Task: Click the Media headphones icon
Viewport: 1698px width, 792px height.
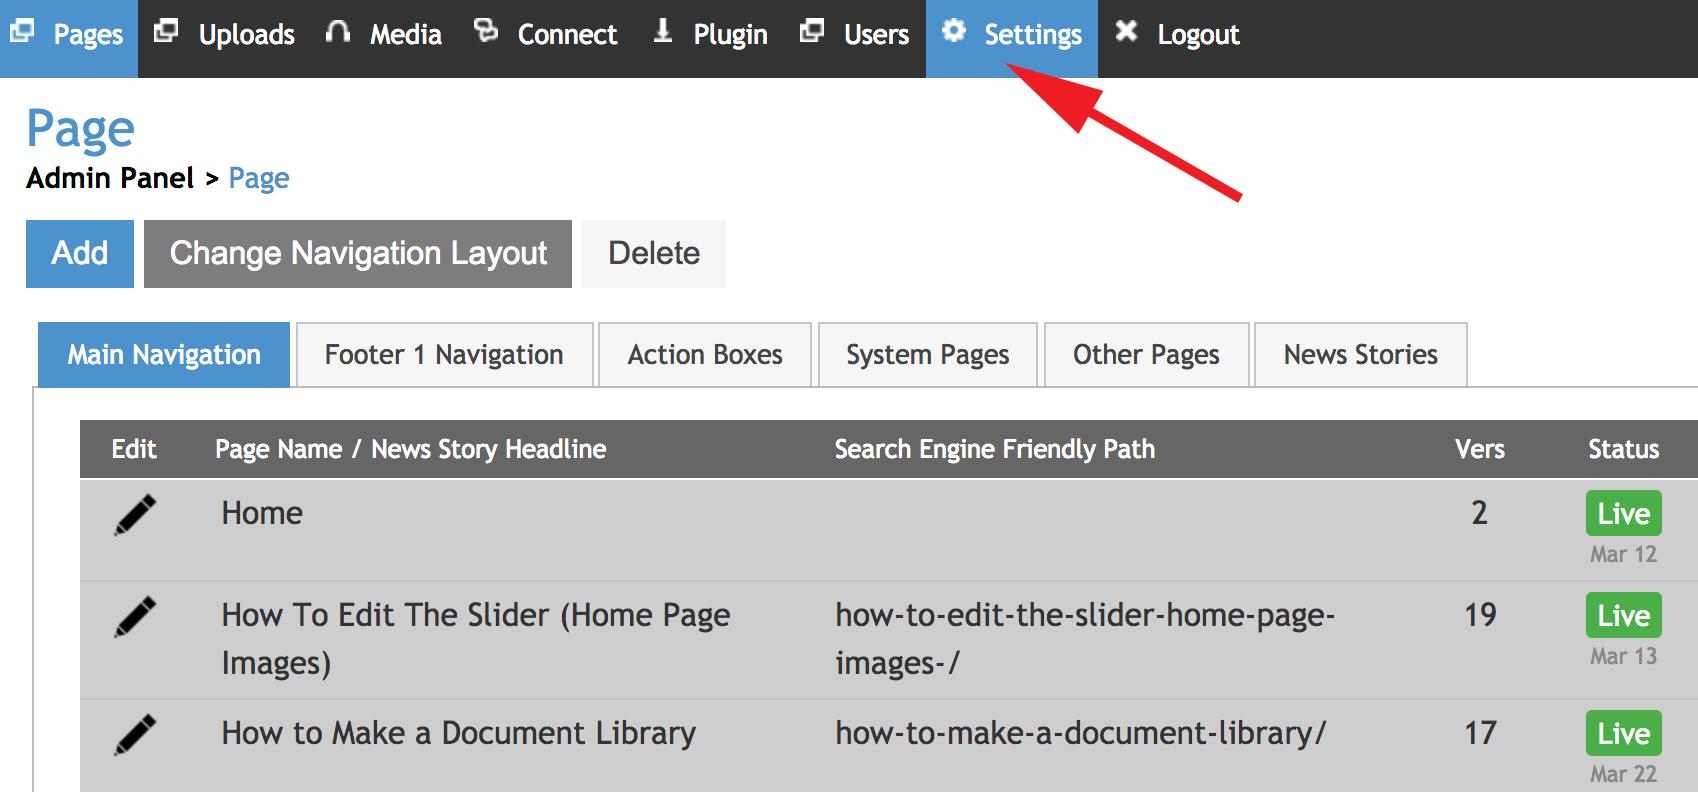Action: [338, 32]
